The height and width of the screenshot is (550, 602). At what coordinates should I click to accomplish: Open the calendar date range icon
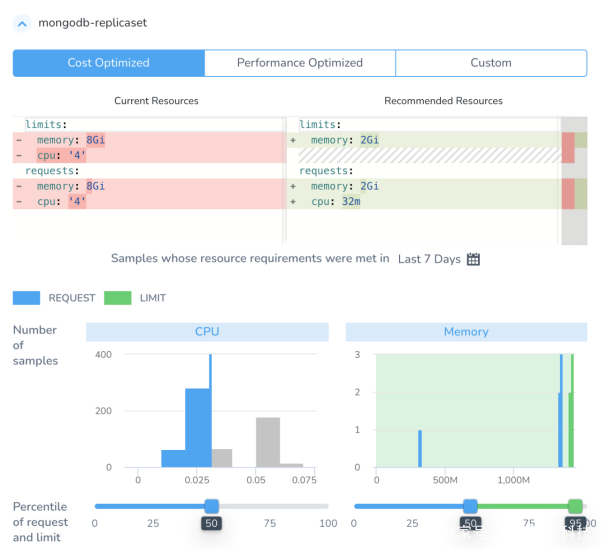[473, 259]
